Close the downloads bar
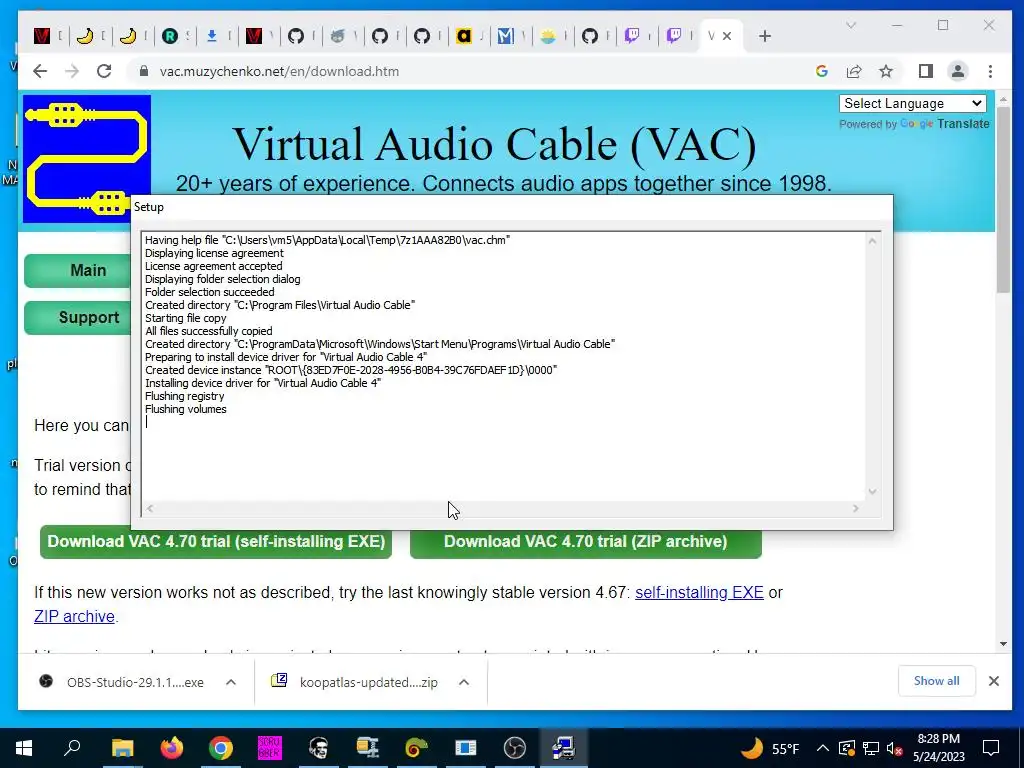This screenshot has width=1024, height=768. click(x=993, y=681)
